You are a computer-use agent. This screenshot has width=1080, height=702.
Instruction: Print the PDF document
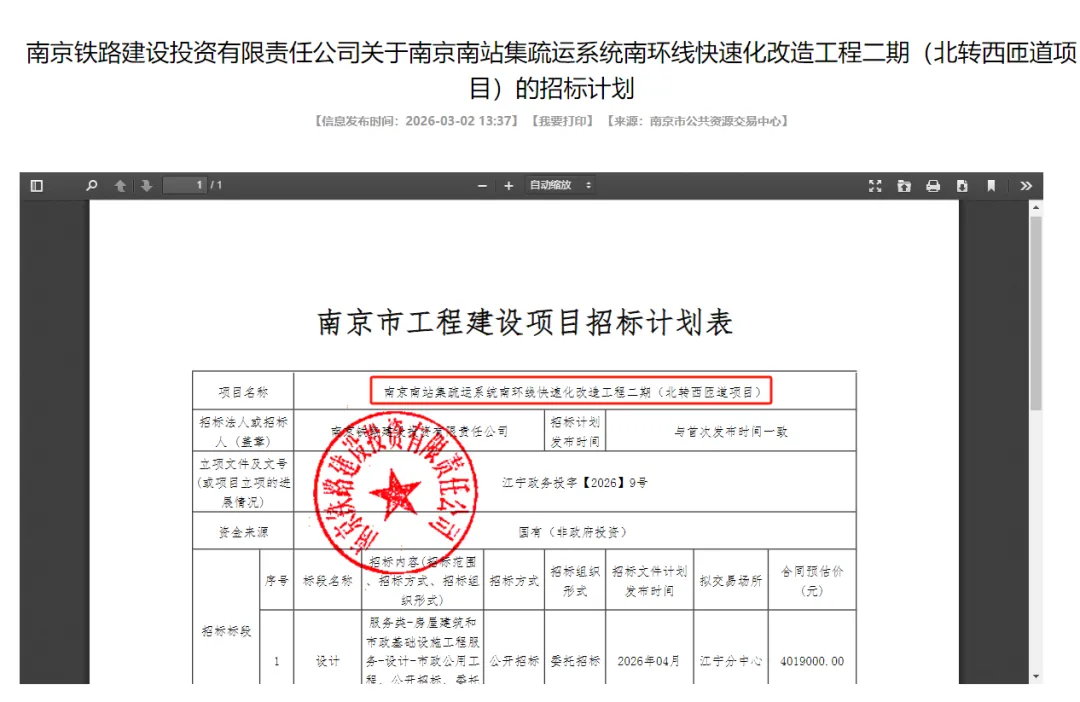pos(933,186)
